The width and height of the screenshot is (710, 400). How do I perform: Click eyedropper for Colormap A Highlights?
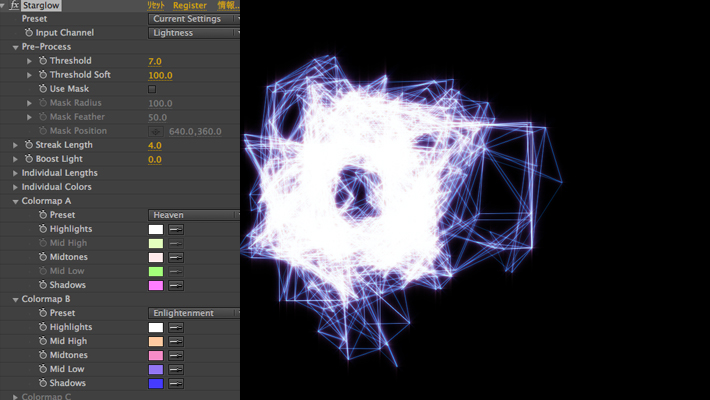click(176, 229)
